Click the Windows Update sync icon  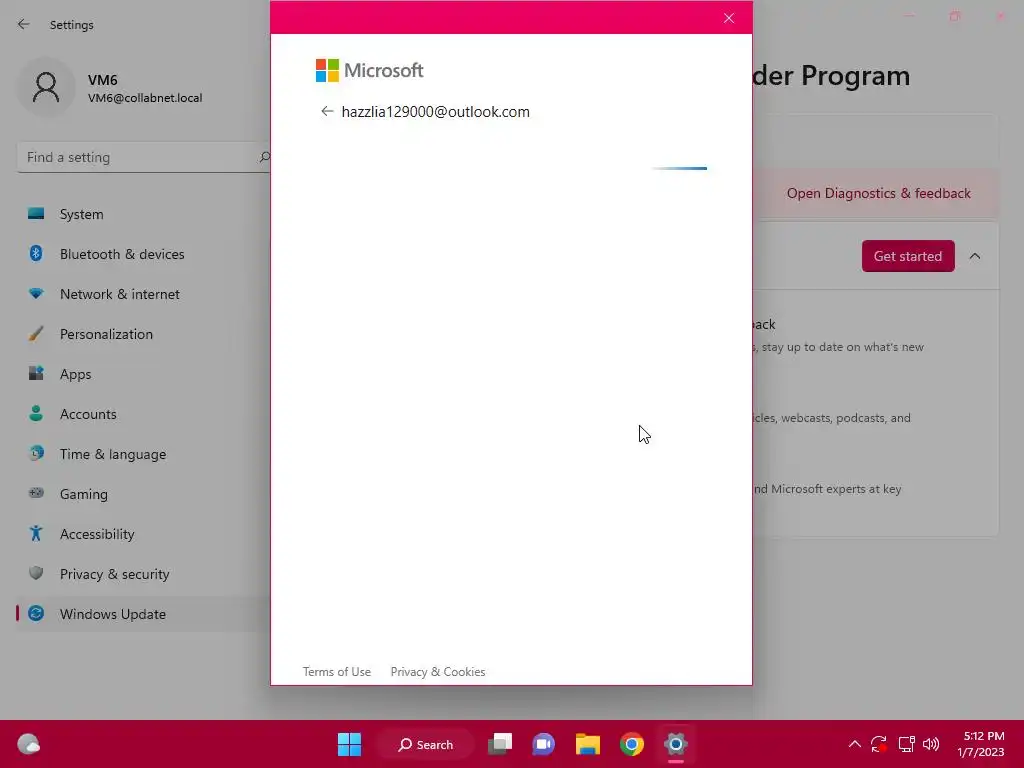[36, 613]
